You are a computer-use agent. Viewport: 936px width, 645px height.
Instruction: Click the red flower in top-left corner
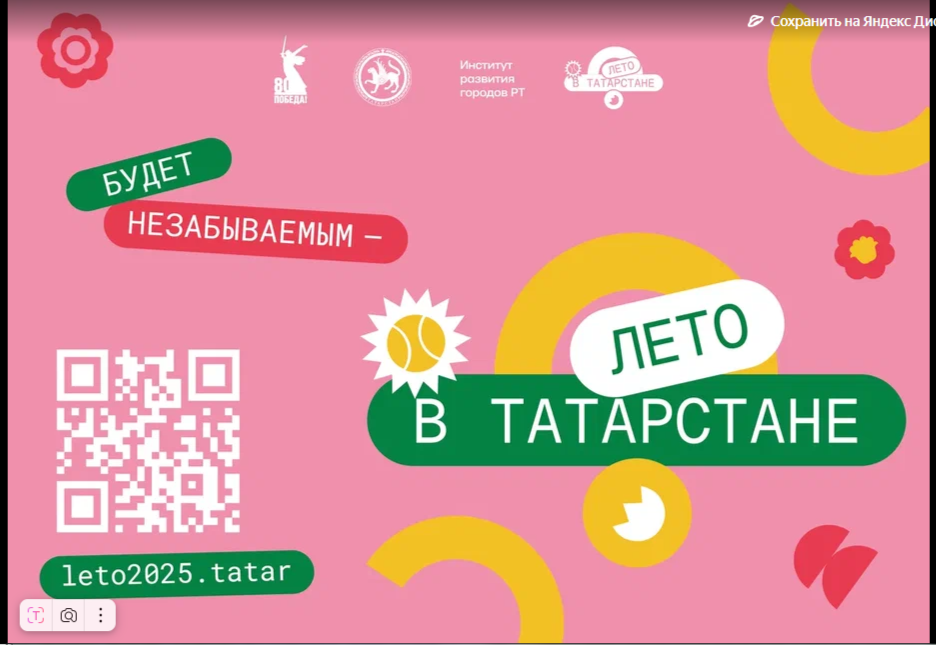coord(75,49)
